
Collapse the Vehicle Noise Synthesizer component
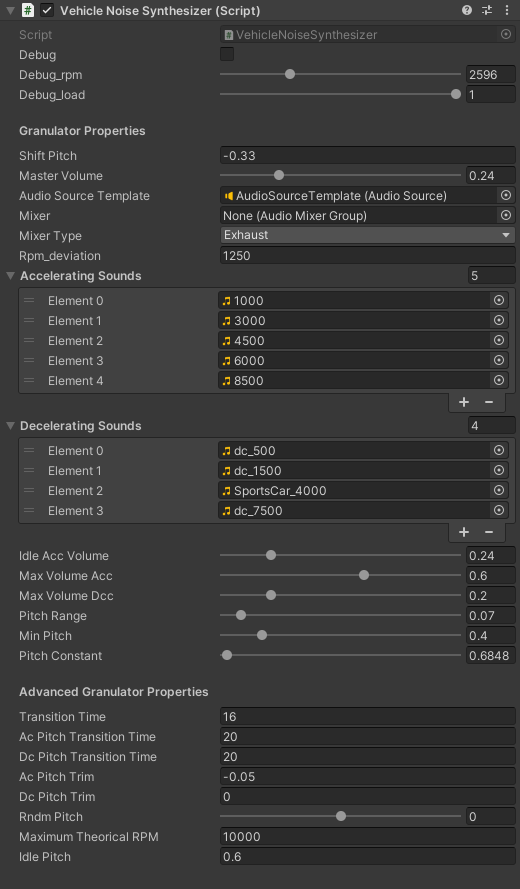coord(10,10)
